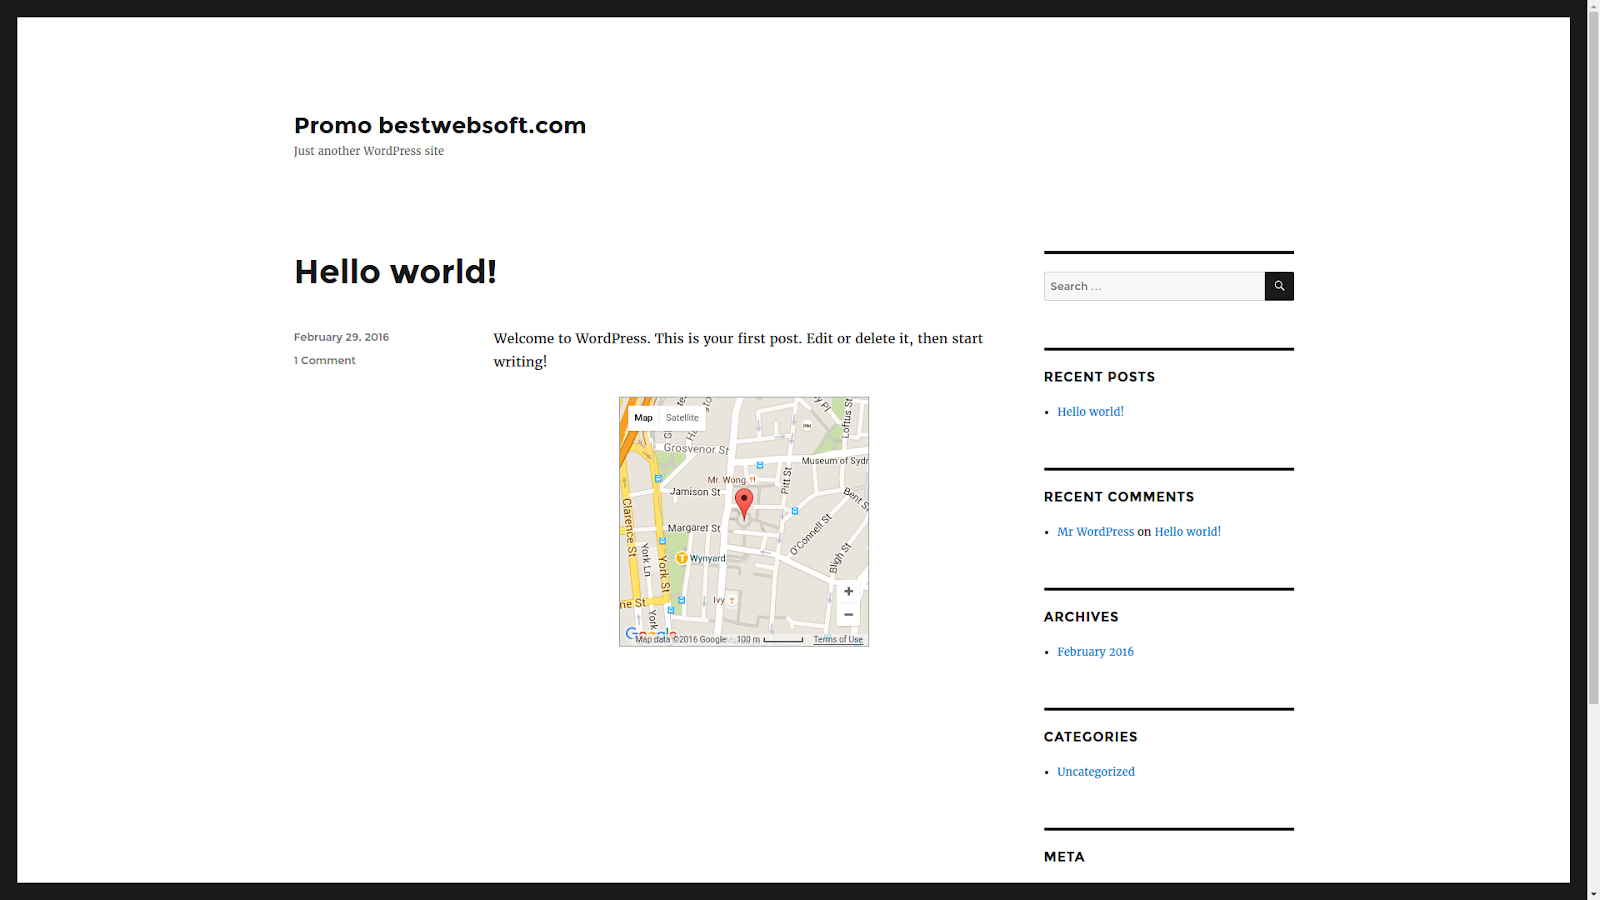1600x900 pixels.
Task: Focus the Search input field
Action: point(1154,286)
